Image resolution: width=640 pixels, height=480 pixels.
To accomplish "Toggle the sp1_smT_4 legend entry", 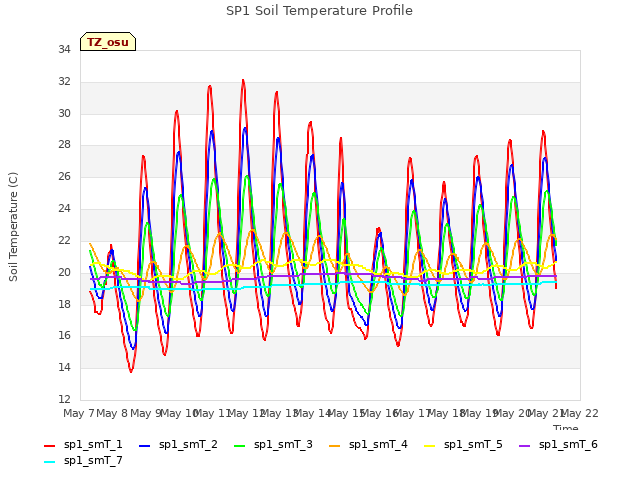I will click(x=368, y=444).
